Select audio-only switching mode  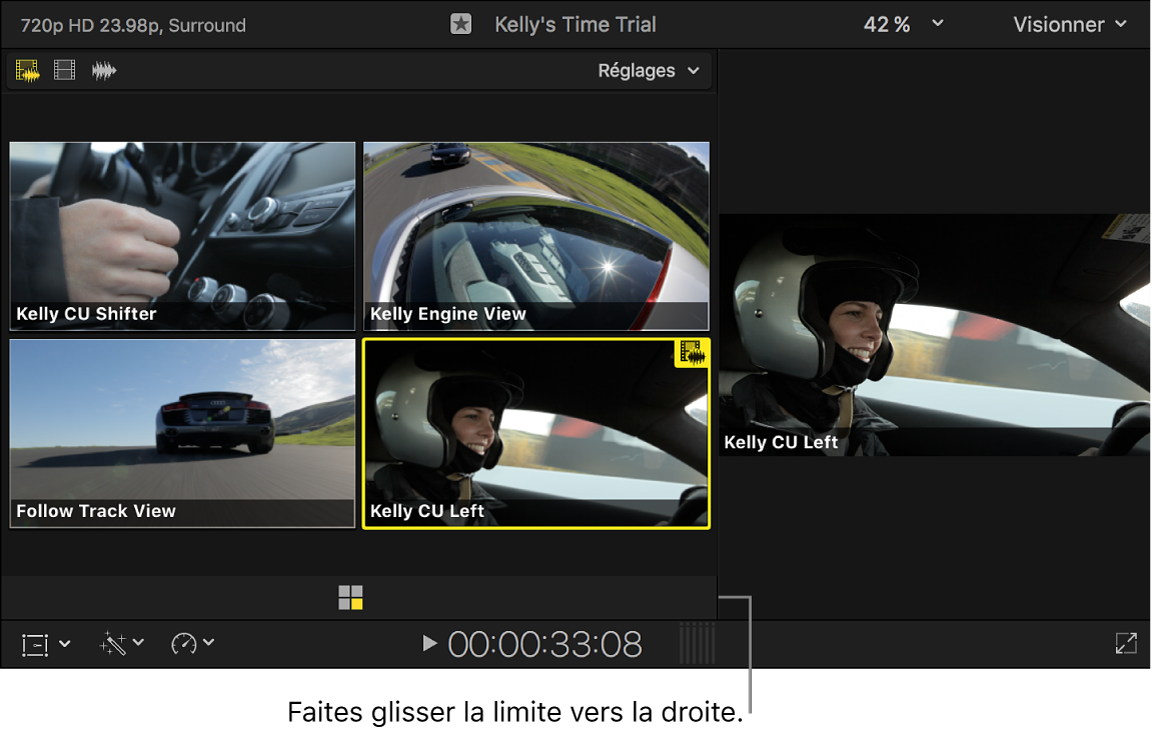pos(103,70)
